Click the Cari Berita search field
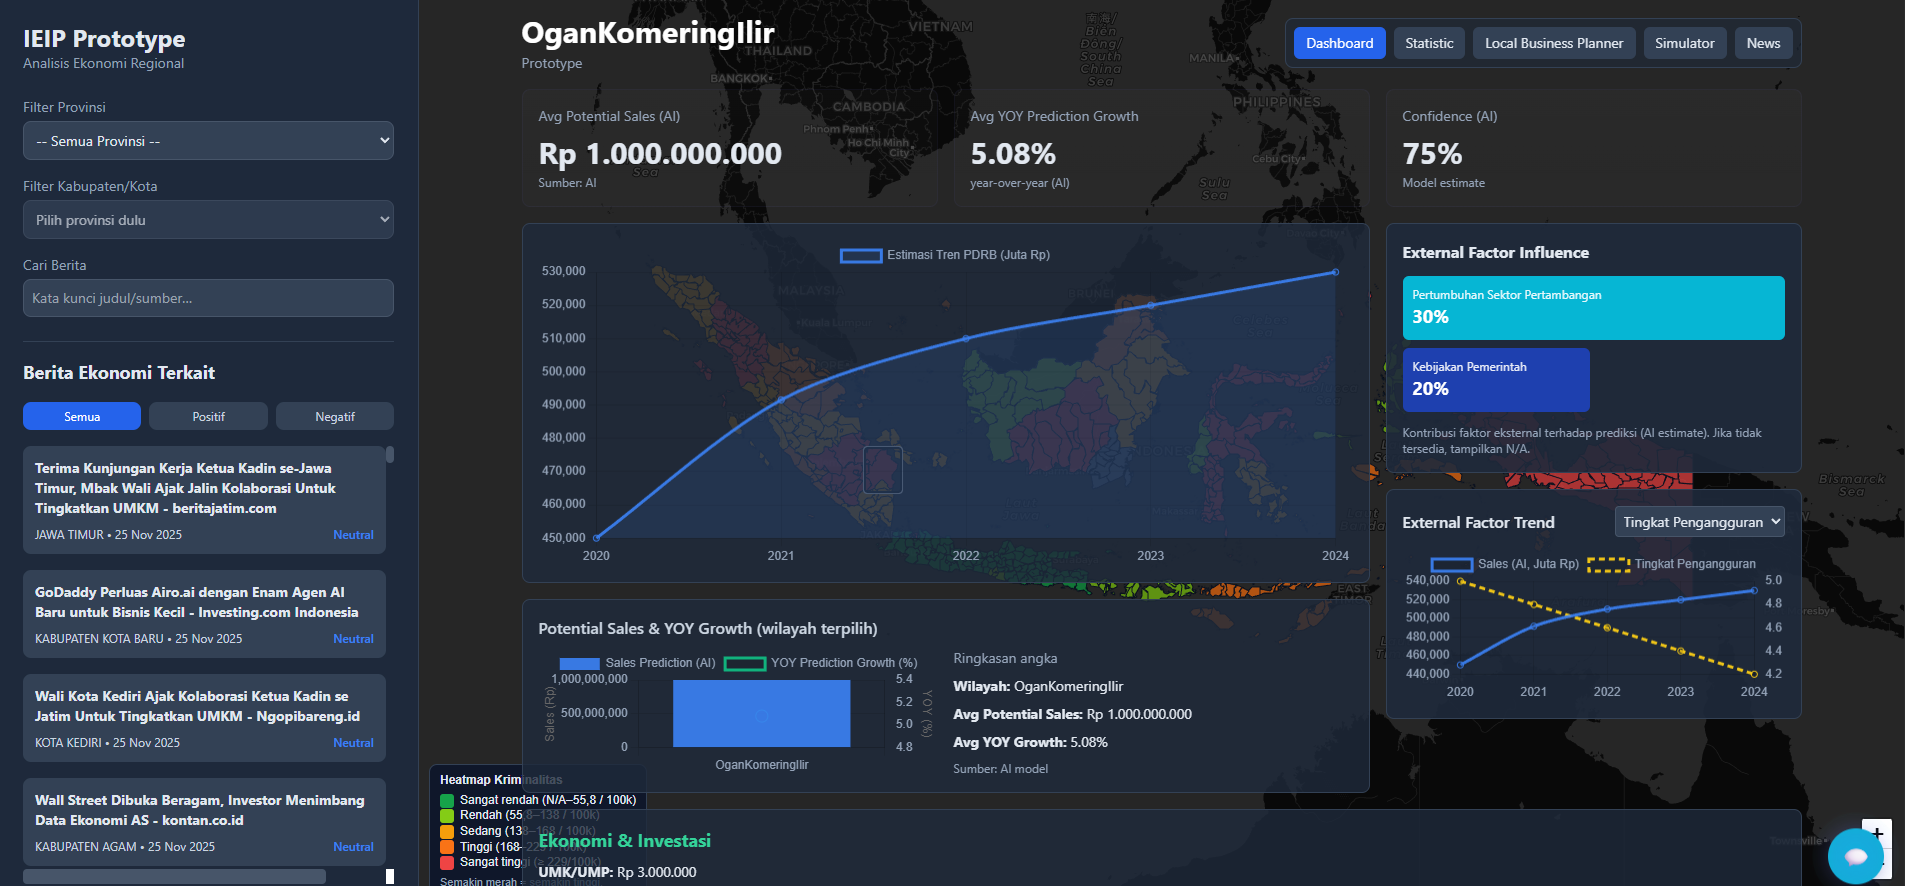Screen dimensions: 1905x886 pyautogui.click(x=208, y=298)
